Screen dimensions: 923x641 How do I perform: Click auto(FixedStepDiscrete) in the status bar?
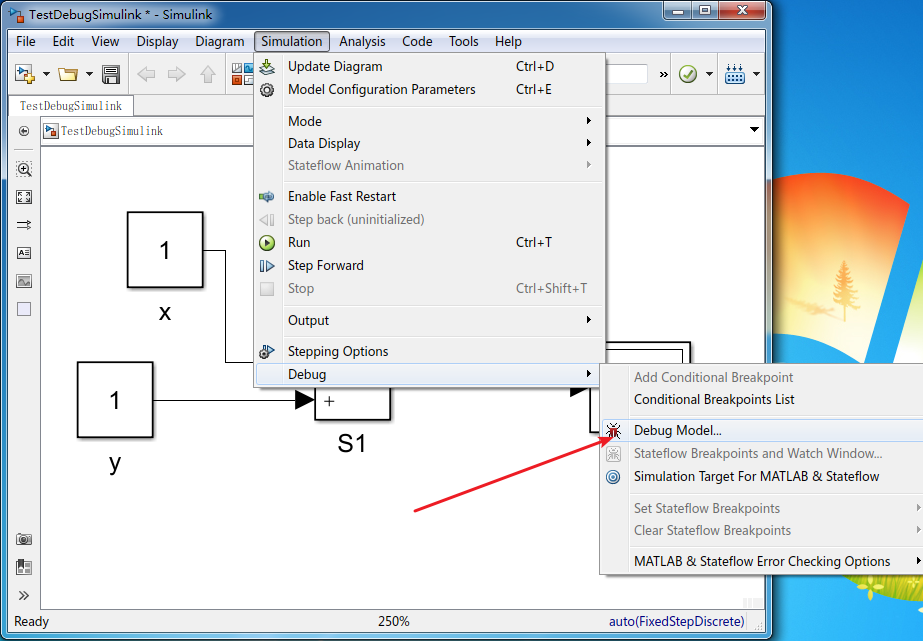tap(676, 621)
